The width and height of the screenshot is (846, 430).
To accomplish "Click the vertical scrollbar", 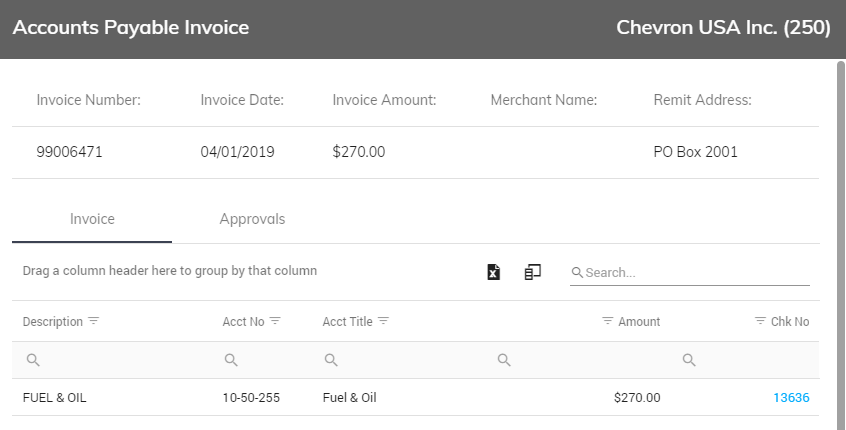I will 841,245.
